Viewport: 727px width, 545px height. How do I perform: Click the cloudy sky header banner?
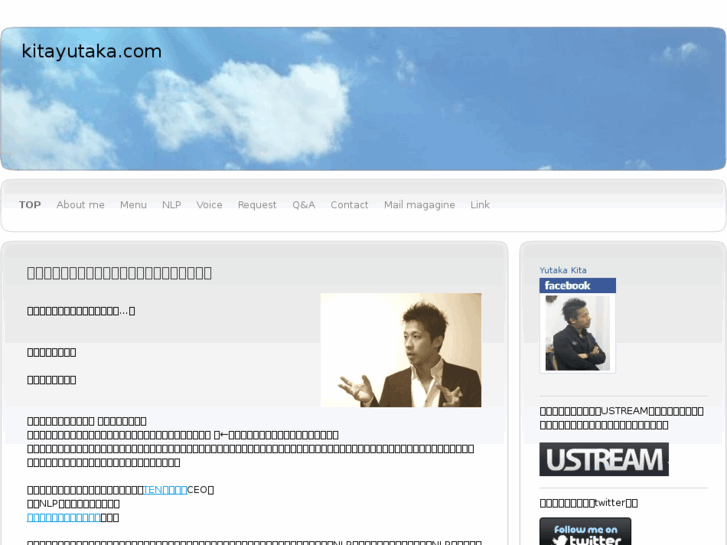(x=364, y=98)
